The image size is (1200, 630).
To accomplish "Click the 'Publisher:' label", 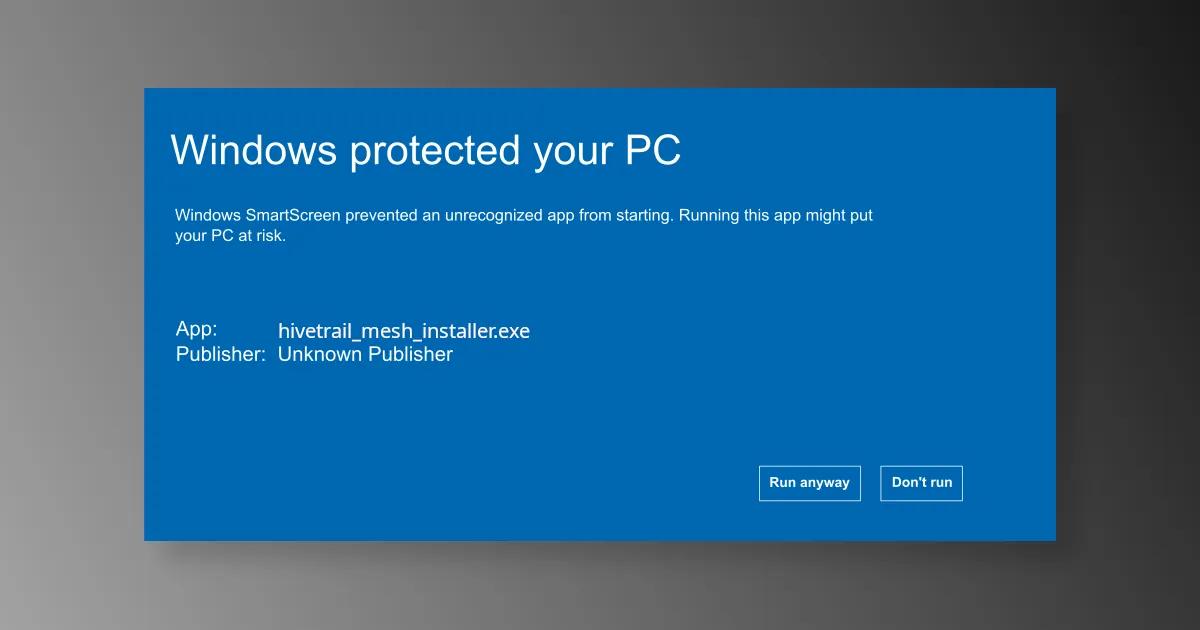I will [221, 354].
